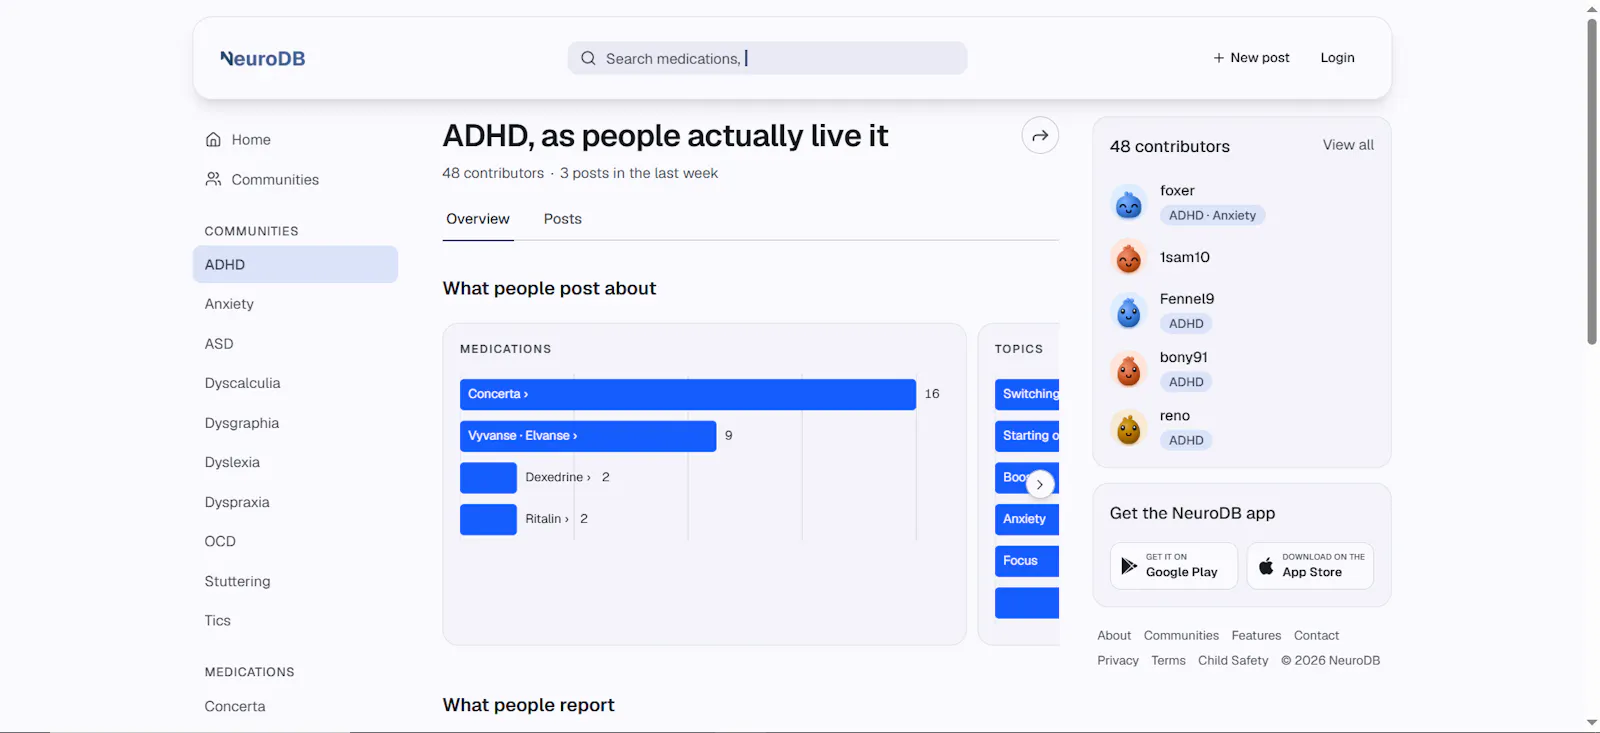1600x733 pixels.
Task: Click the Login button
Action: (1337, 58)
